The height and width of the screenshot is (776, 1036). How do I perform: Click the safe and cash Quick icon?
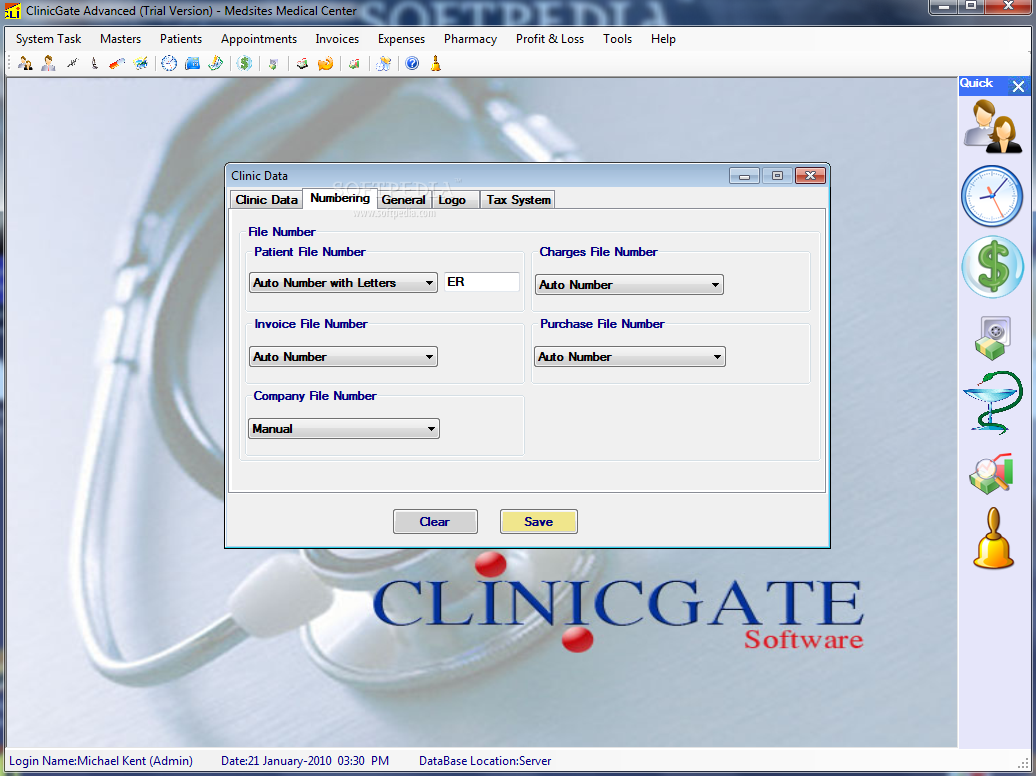pyautogui.click(x=992, y=338)
